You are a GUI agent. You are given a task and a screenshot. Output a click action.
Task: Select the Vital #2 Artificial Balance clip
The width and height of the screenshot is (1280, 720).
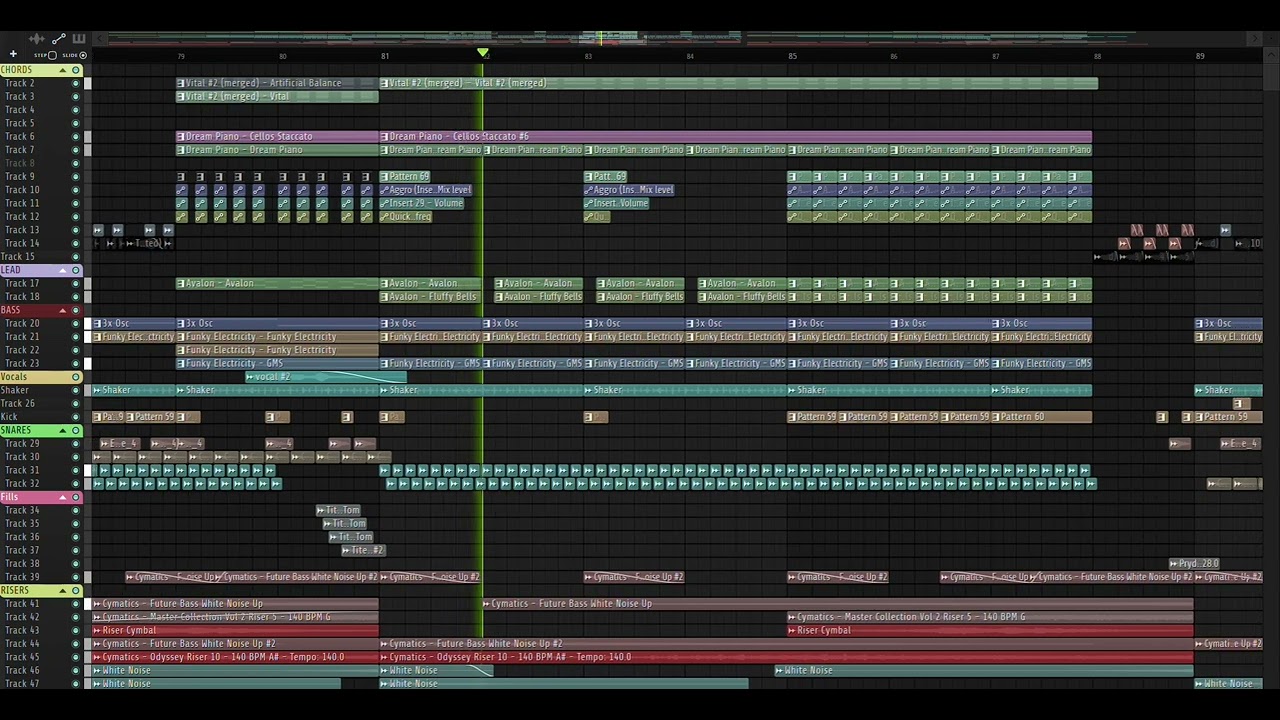pos(278,83)
